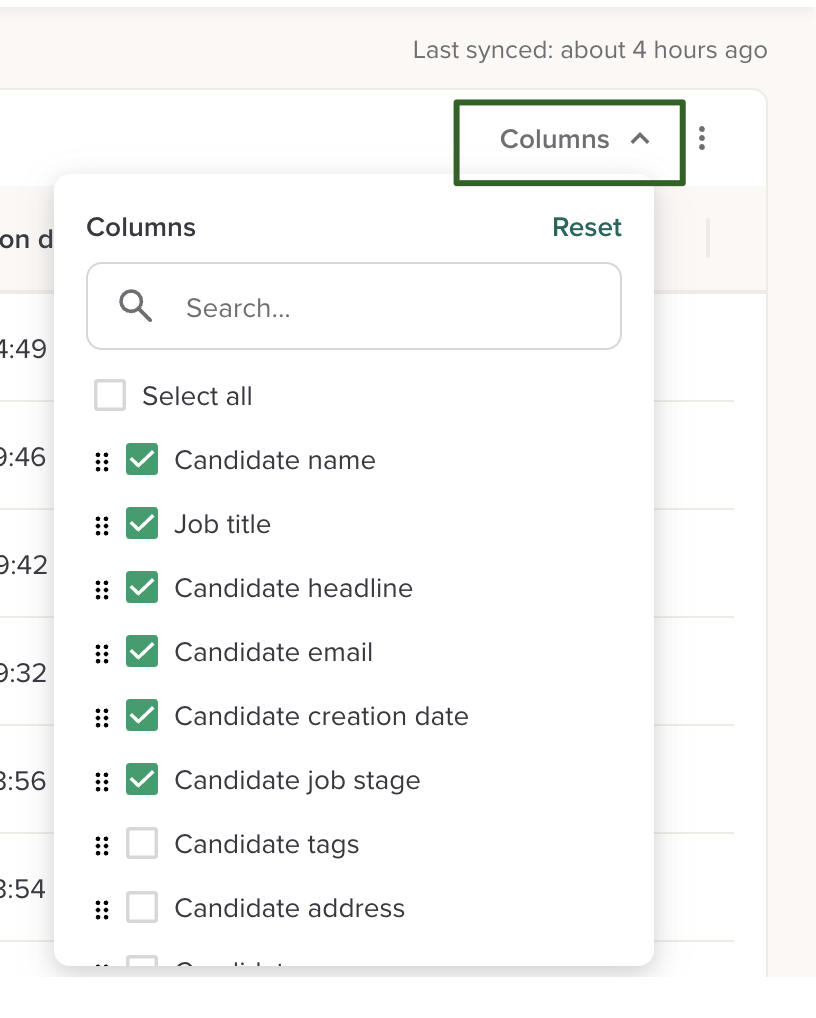Focus the column Search input field
Screen dimensions: 816x1018
(x=390, y=307)
